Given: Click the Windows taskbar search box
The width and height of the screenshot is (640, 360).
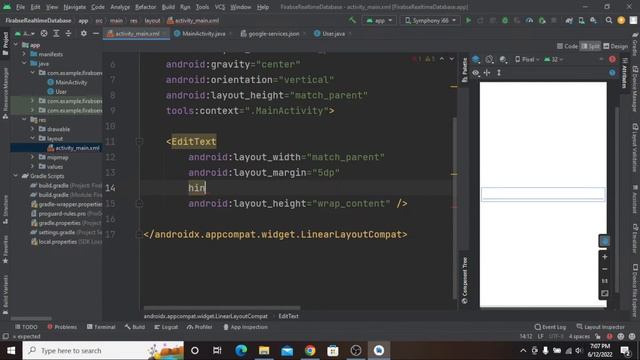Looking at the screenshot, I should (103, 351).
